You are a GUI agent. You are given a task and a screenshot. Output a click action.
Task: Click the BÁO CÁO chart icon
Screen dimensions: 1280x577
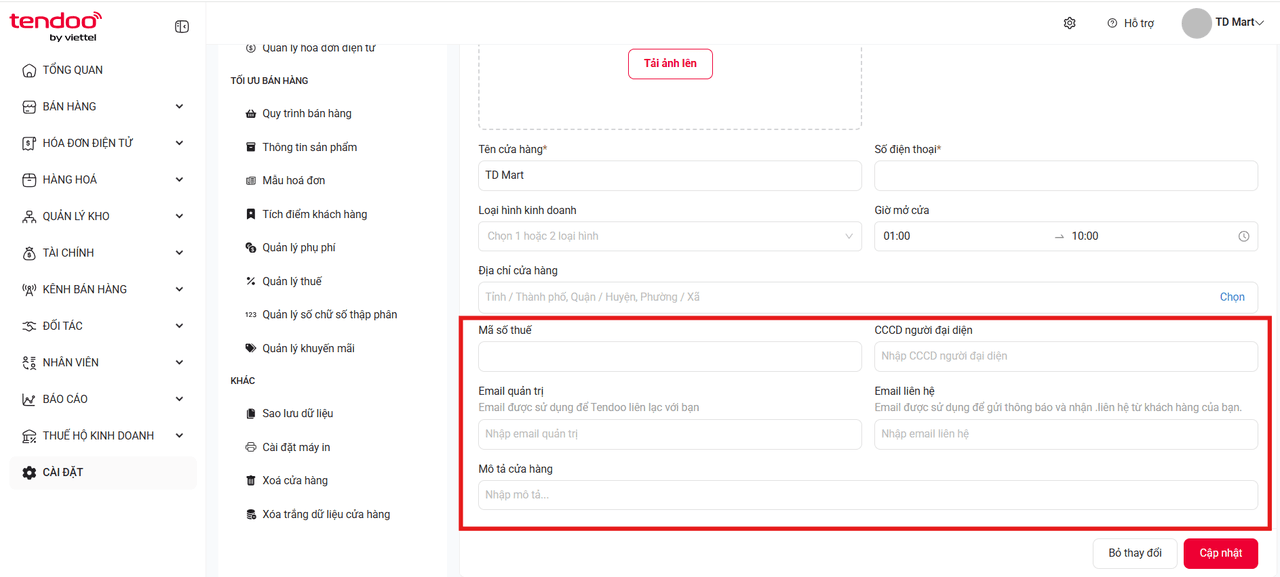[29, 399]
